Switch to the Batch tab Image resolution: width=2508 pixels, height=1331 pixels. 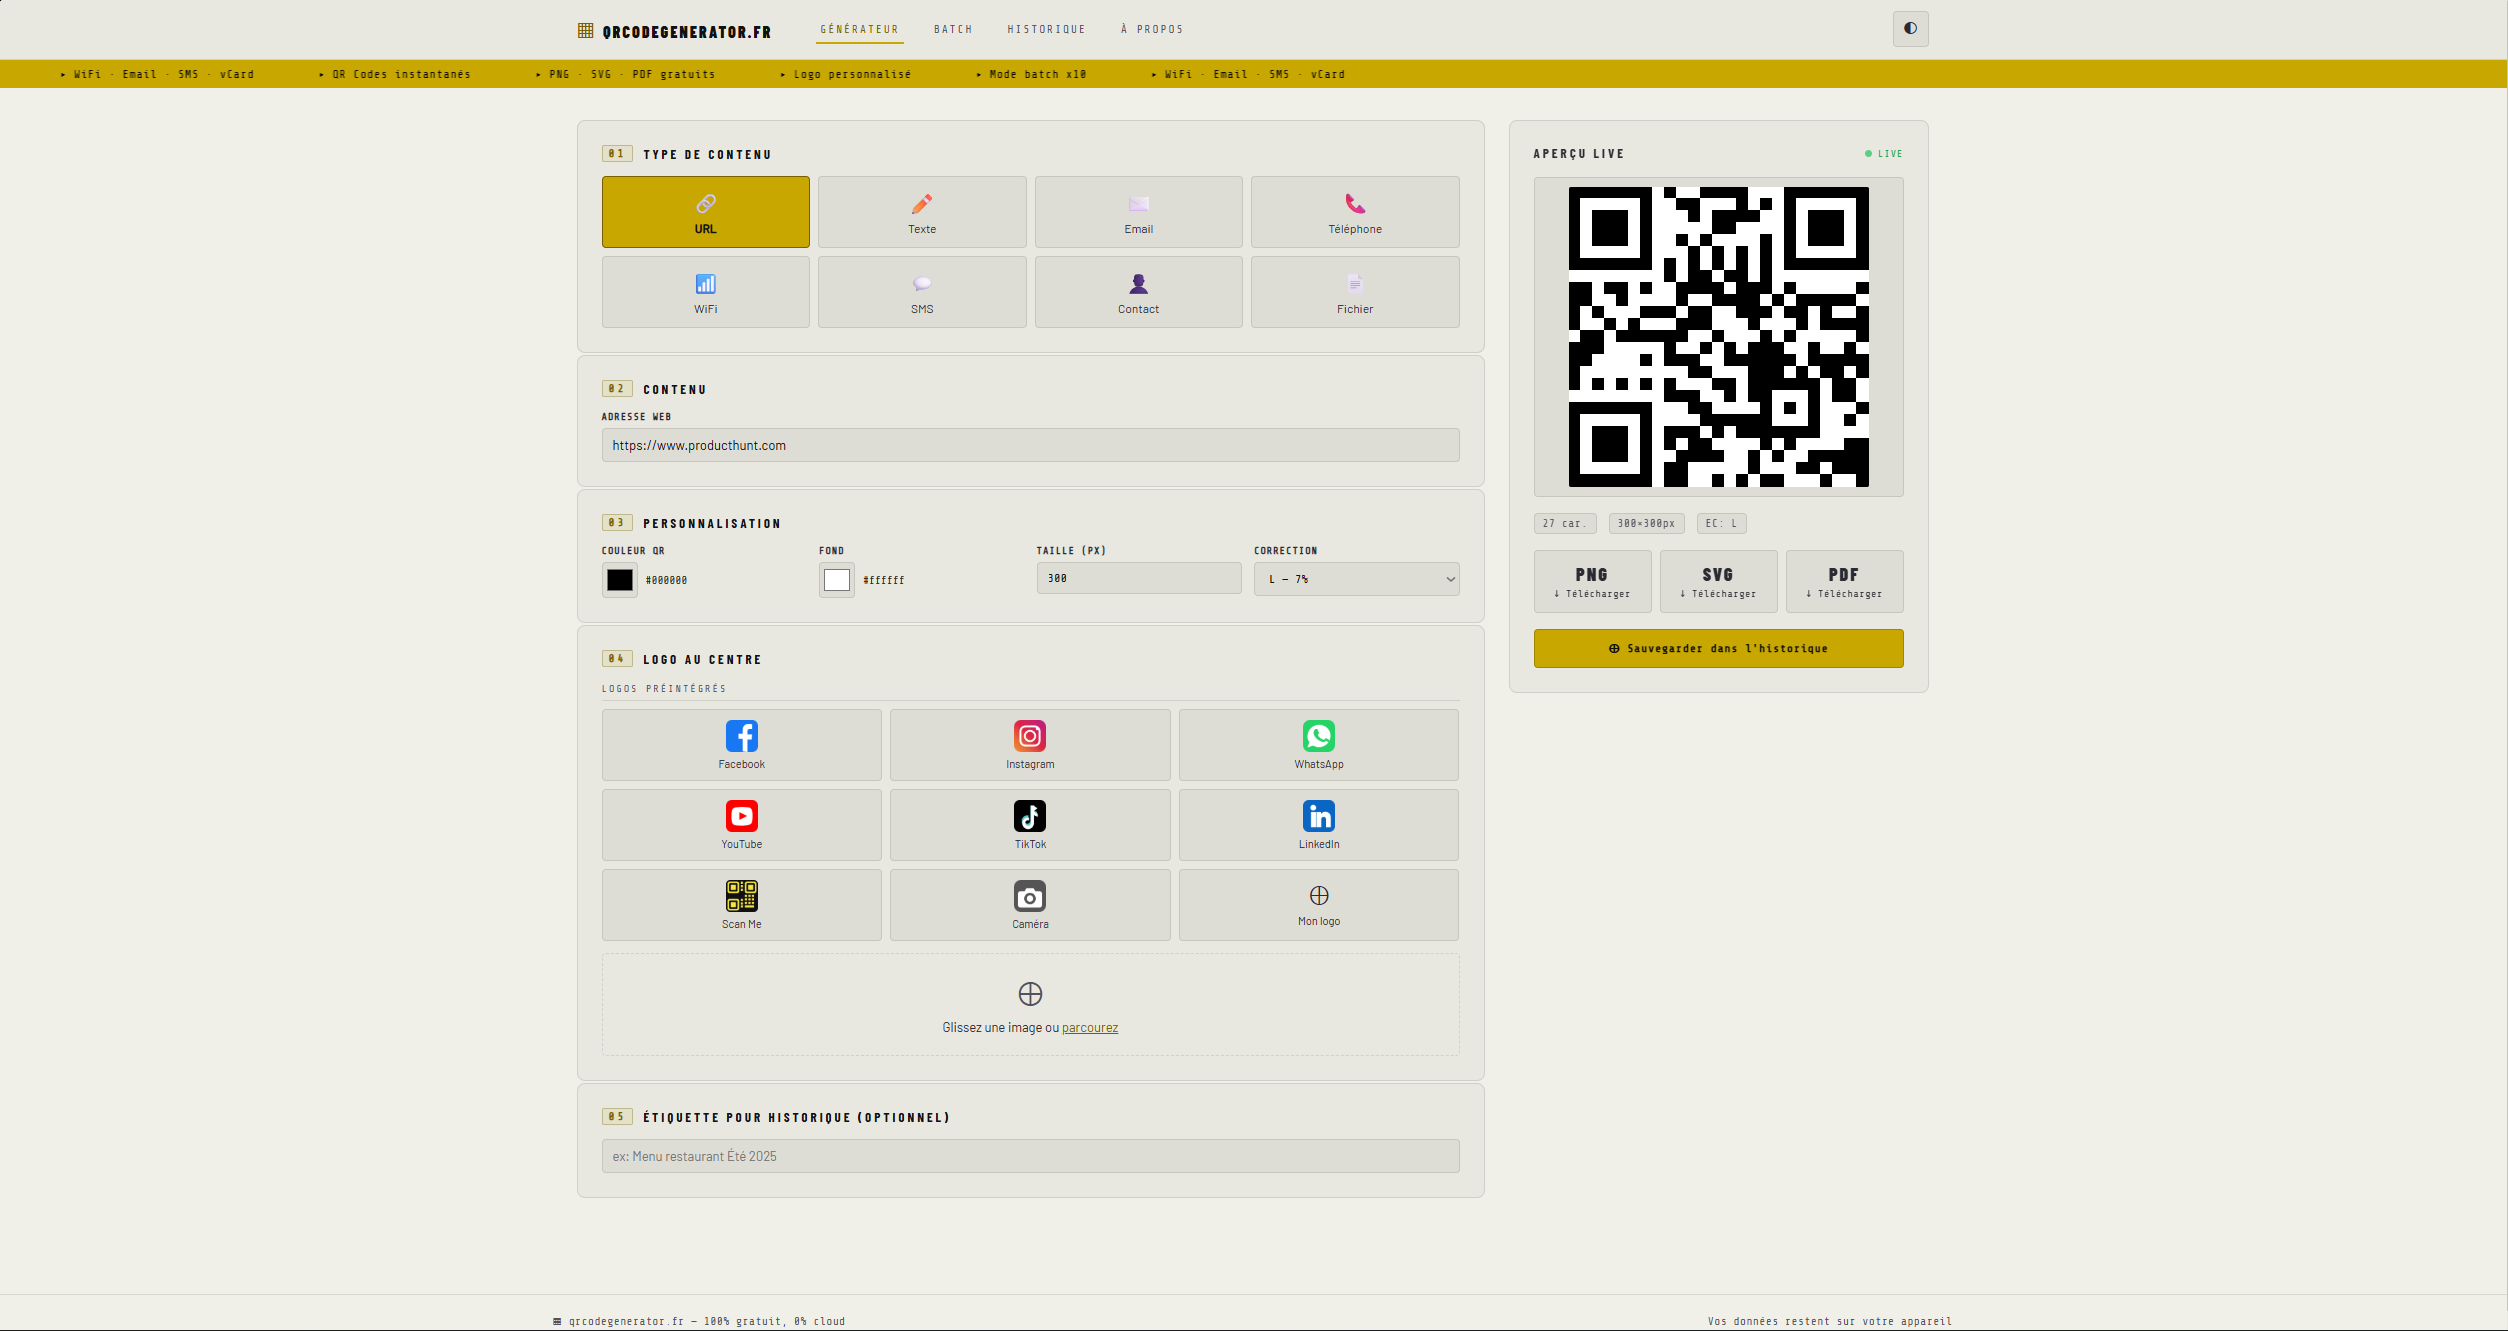click(953, 29)
